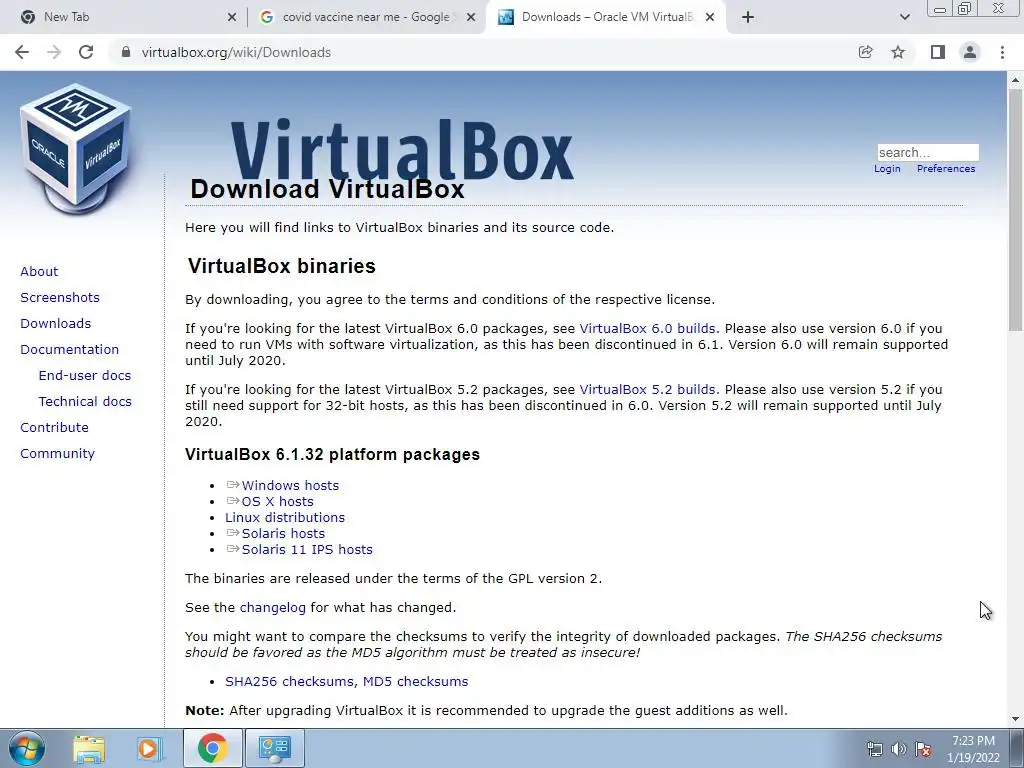Open Chrome's three-dot menu
The height and width of the screenshot is (768, 1024).
tap(1002, 52)
